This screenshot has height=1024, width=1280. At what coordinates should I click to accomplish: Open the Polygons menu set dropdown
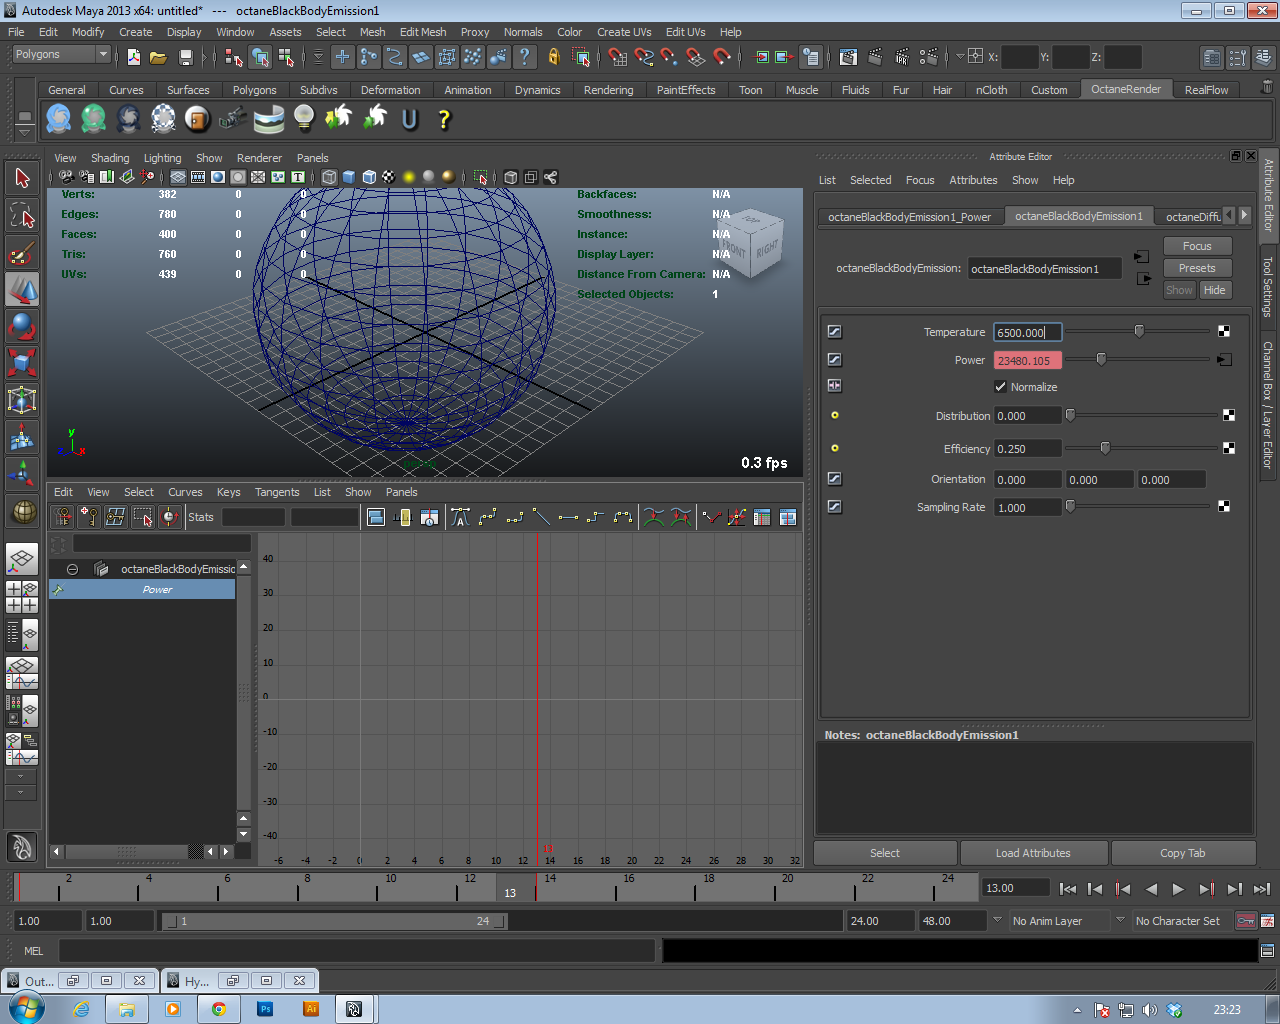(61, 55)
